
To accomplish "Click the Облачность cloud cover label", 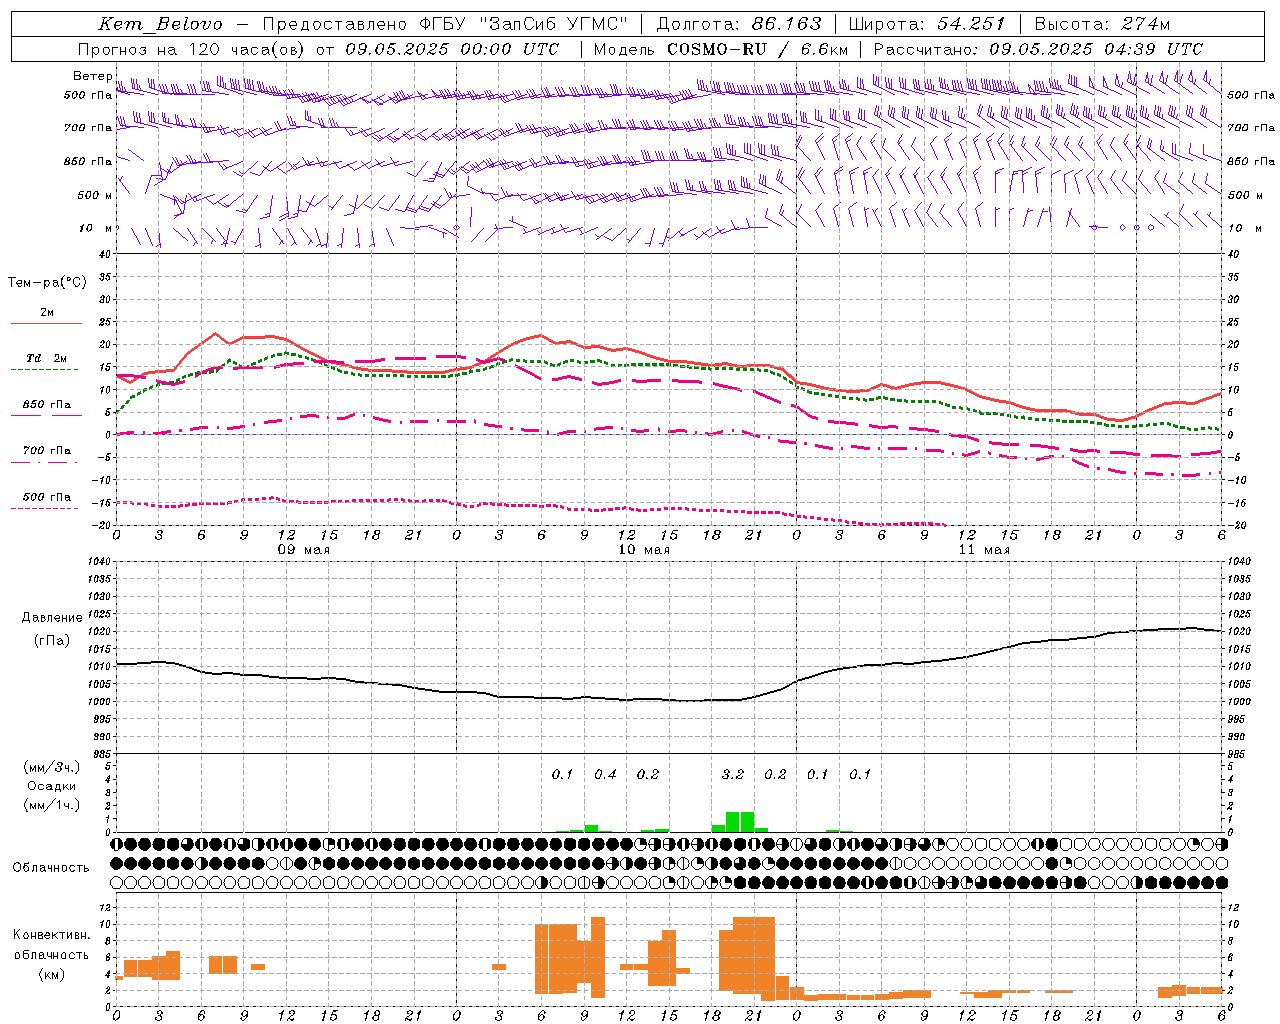I will (51, 867).
